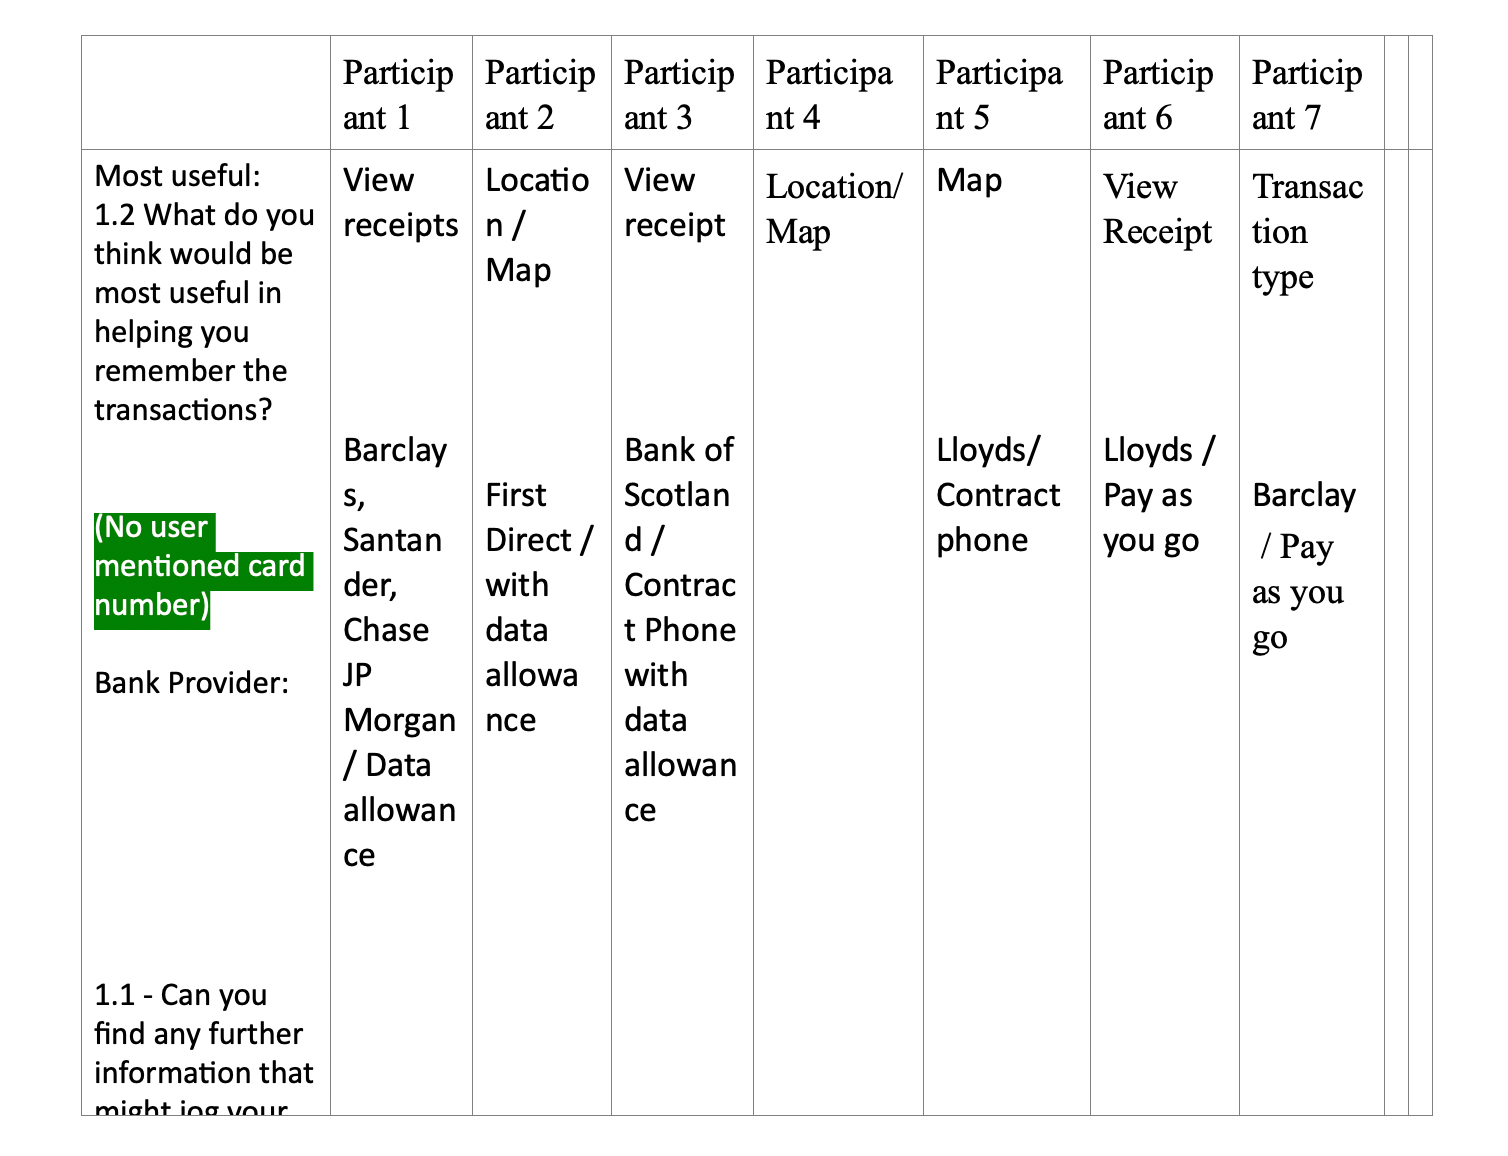Select the Participant 6 header cell
1508x1156 pixels.
1165,93
